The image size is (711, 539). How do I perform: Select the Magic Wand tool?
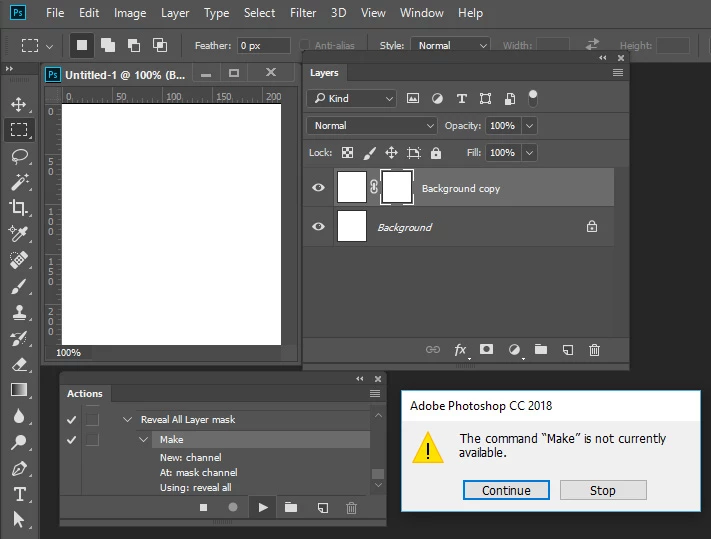click(x=19, y=182)
